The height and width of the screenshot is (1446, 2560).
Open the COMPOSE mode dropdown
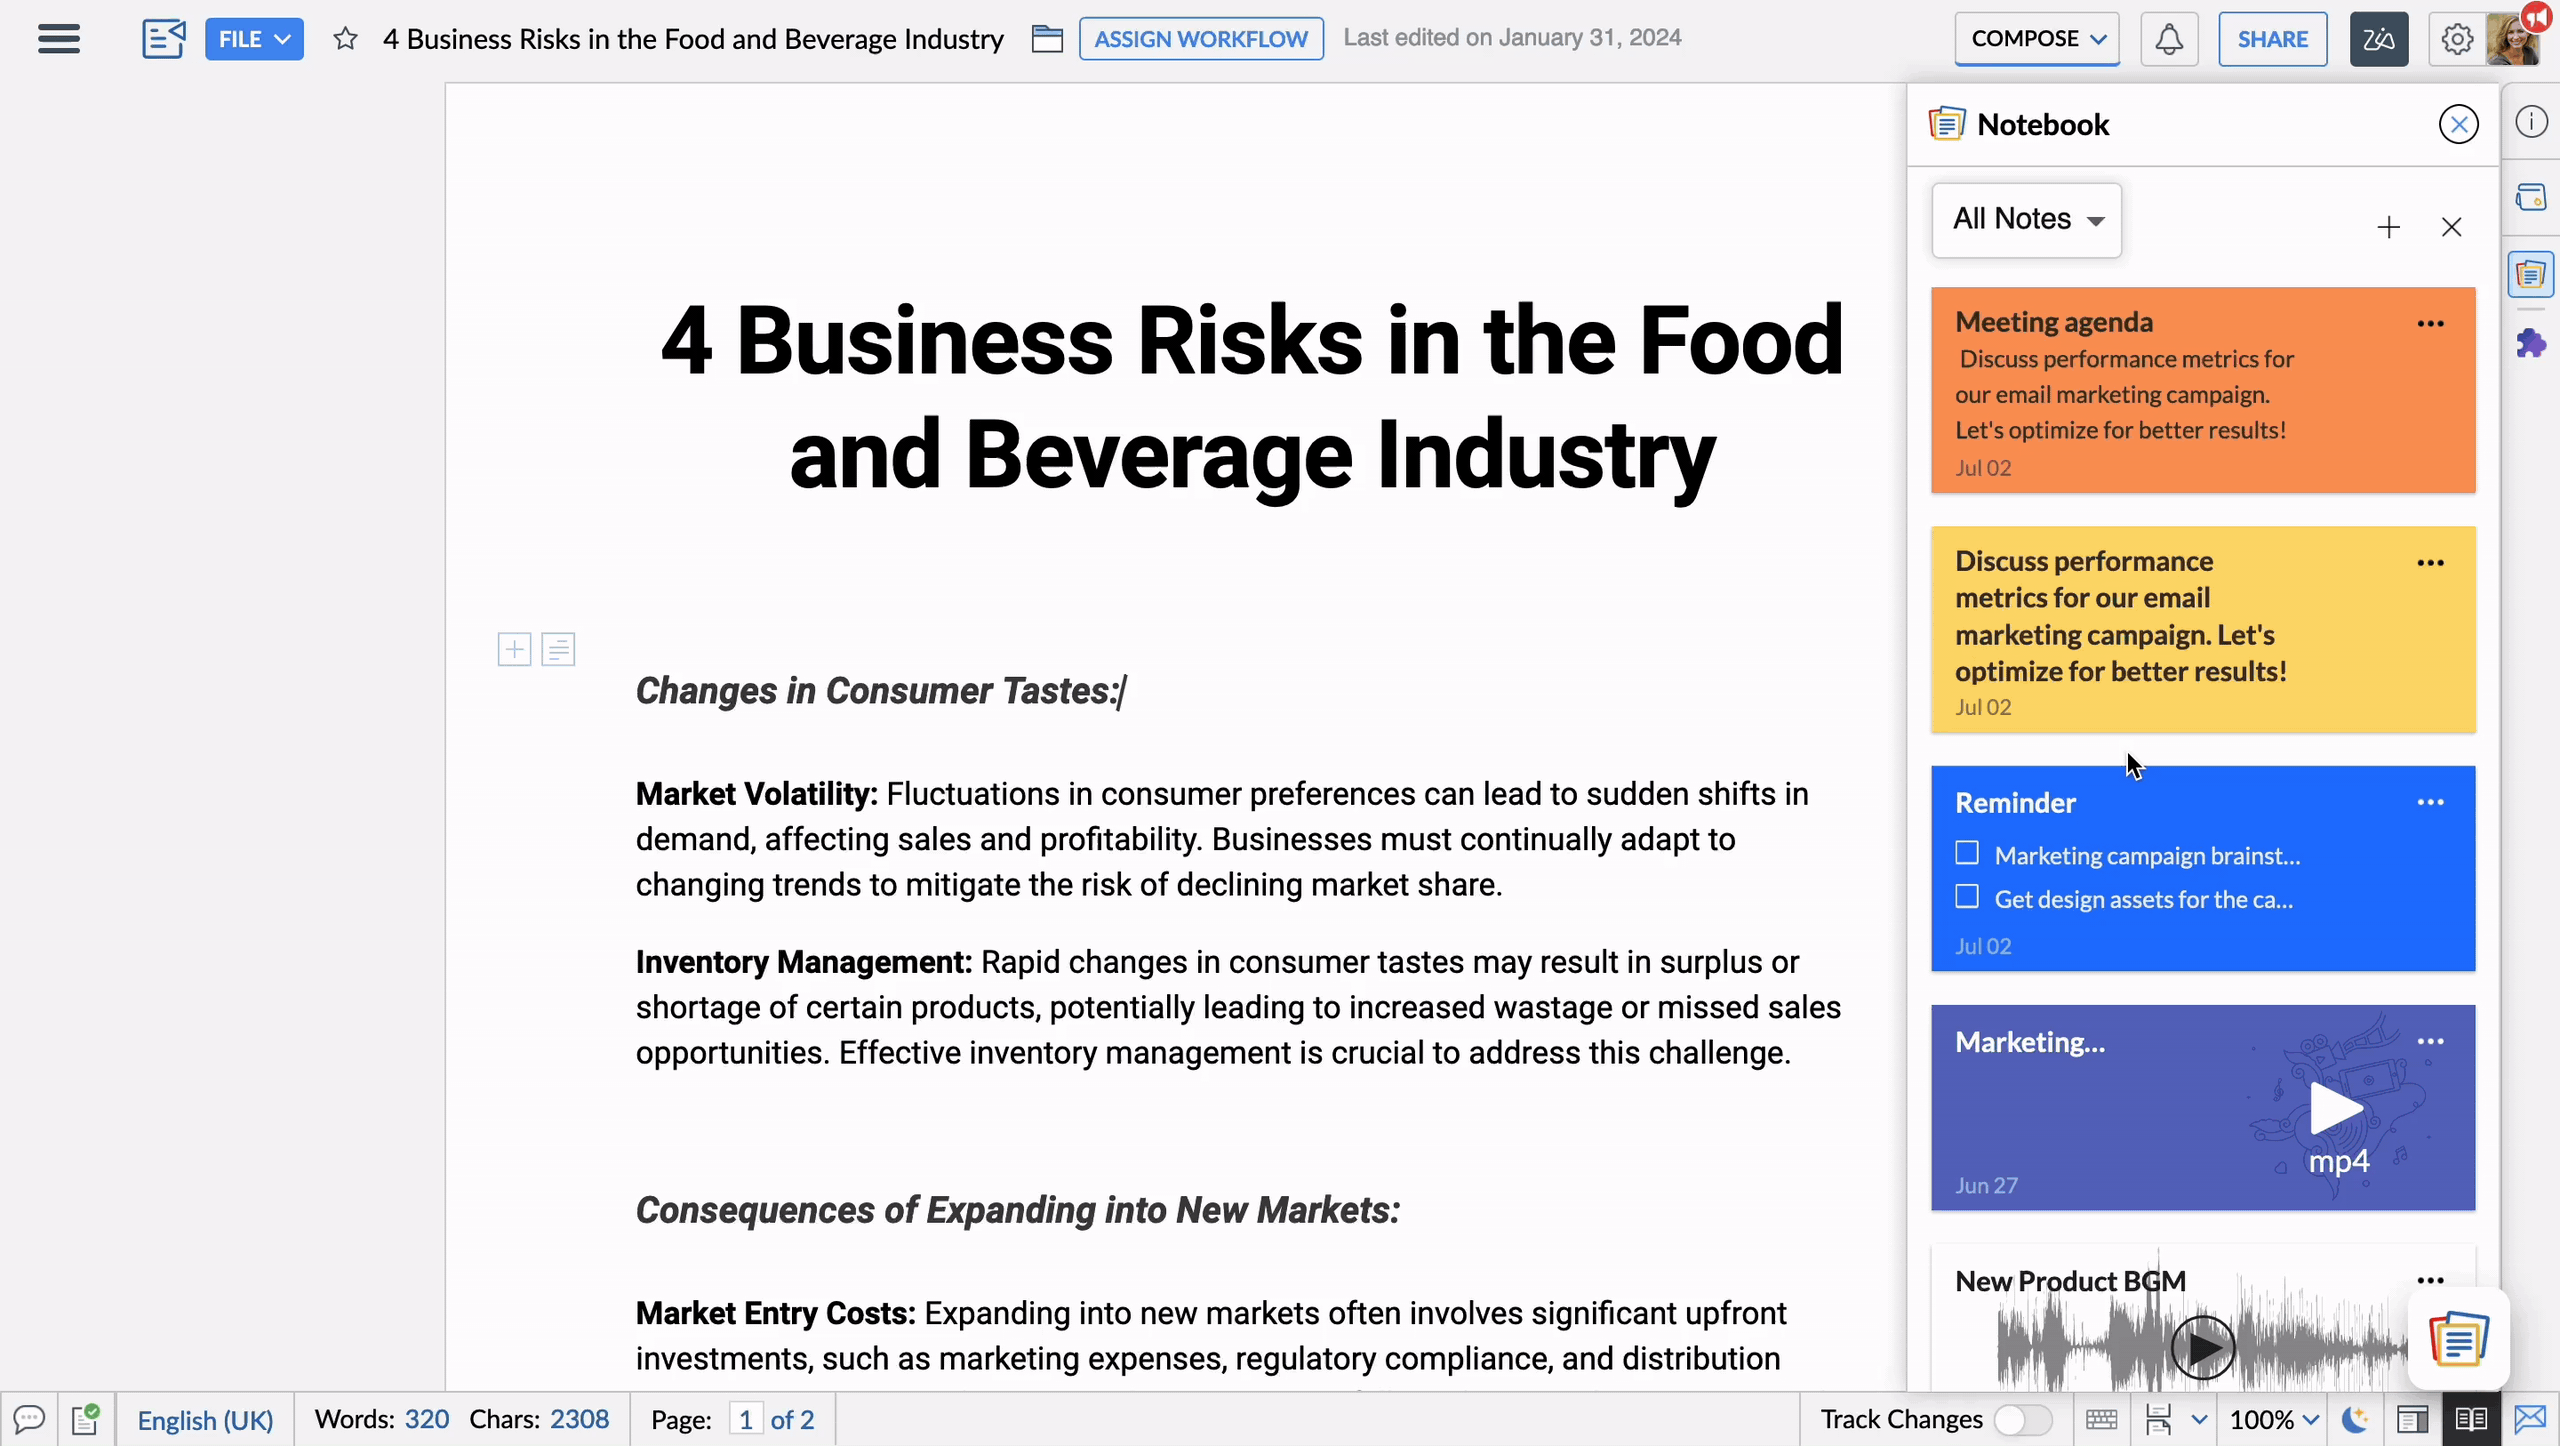click(2037, 39)
